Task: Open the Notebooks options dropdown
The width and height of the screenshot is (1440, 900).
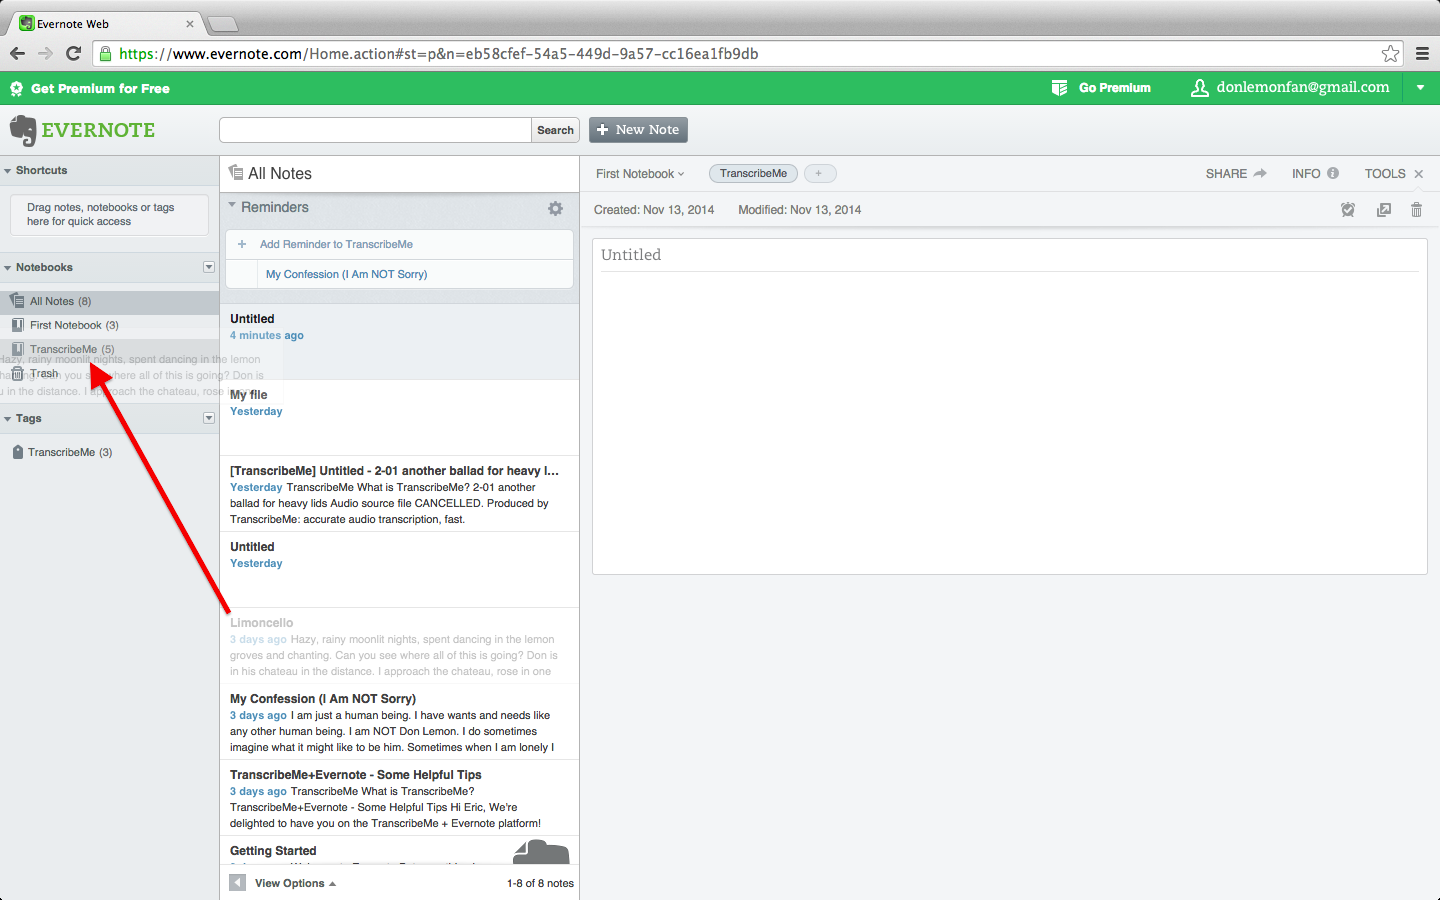Action: (x=209, y=267)
